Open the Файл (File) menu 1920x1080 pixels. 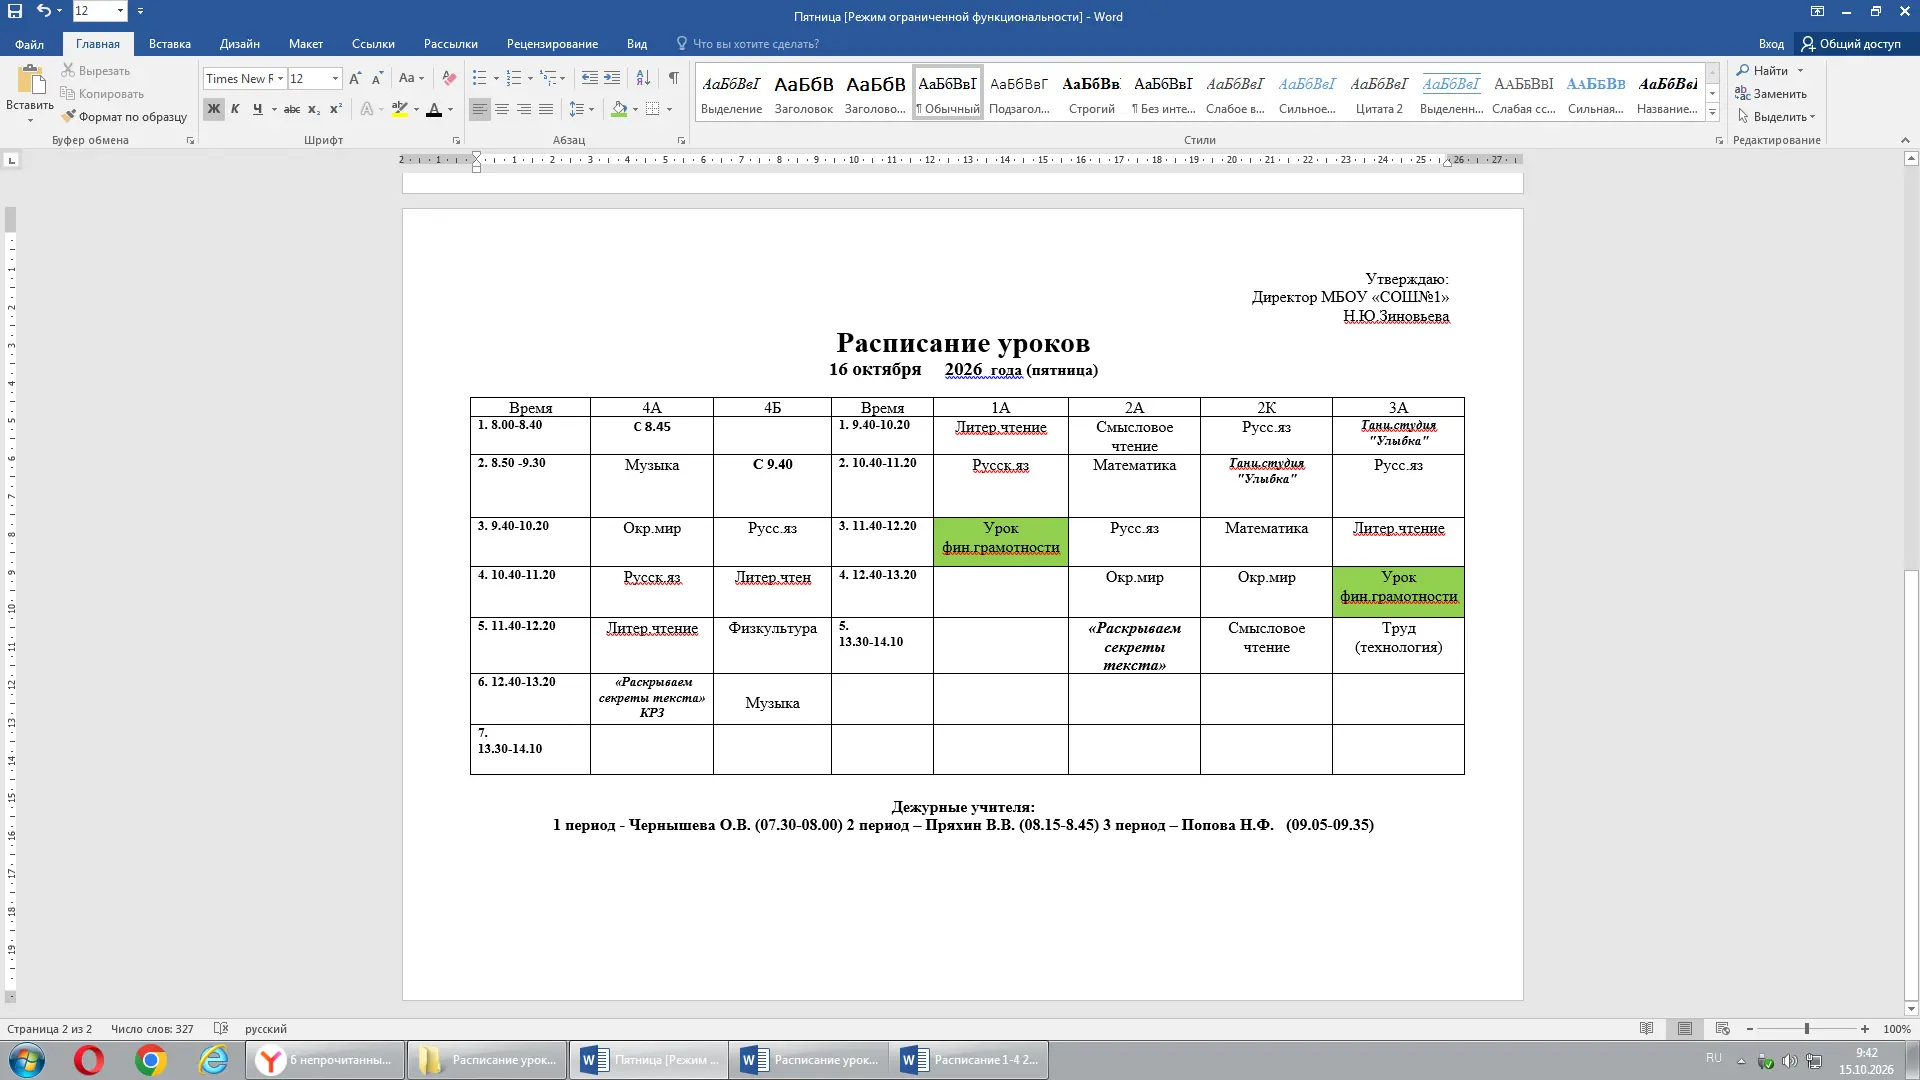(x=29, y=44)
